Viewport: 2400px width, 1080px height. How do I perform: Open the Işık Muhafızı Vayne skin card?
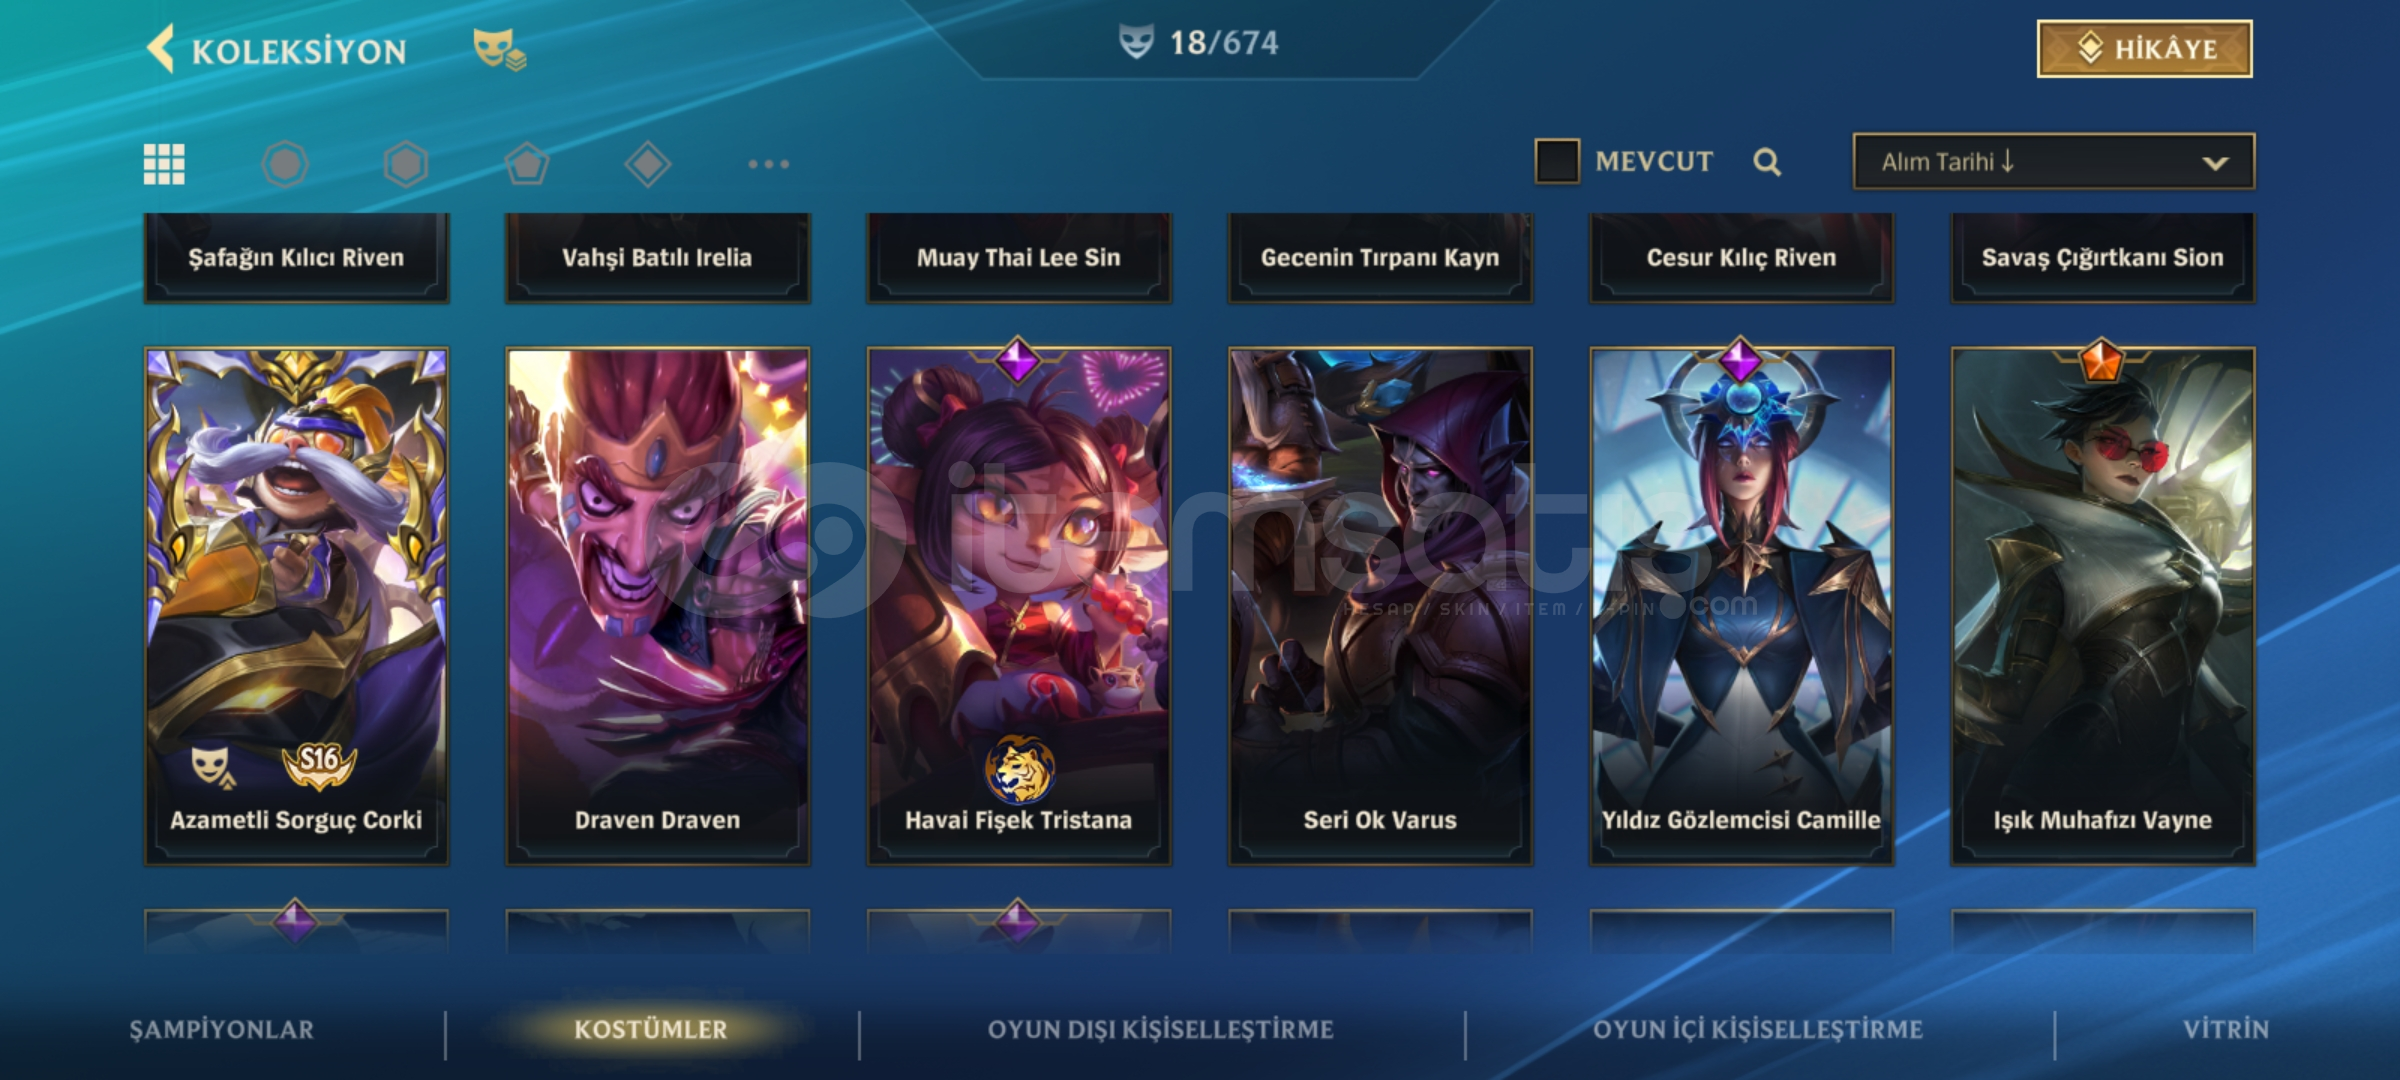[2103, 606]
